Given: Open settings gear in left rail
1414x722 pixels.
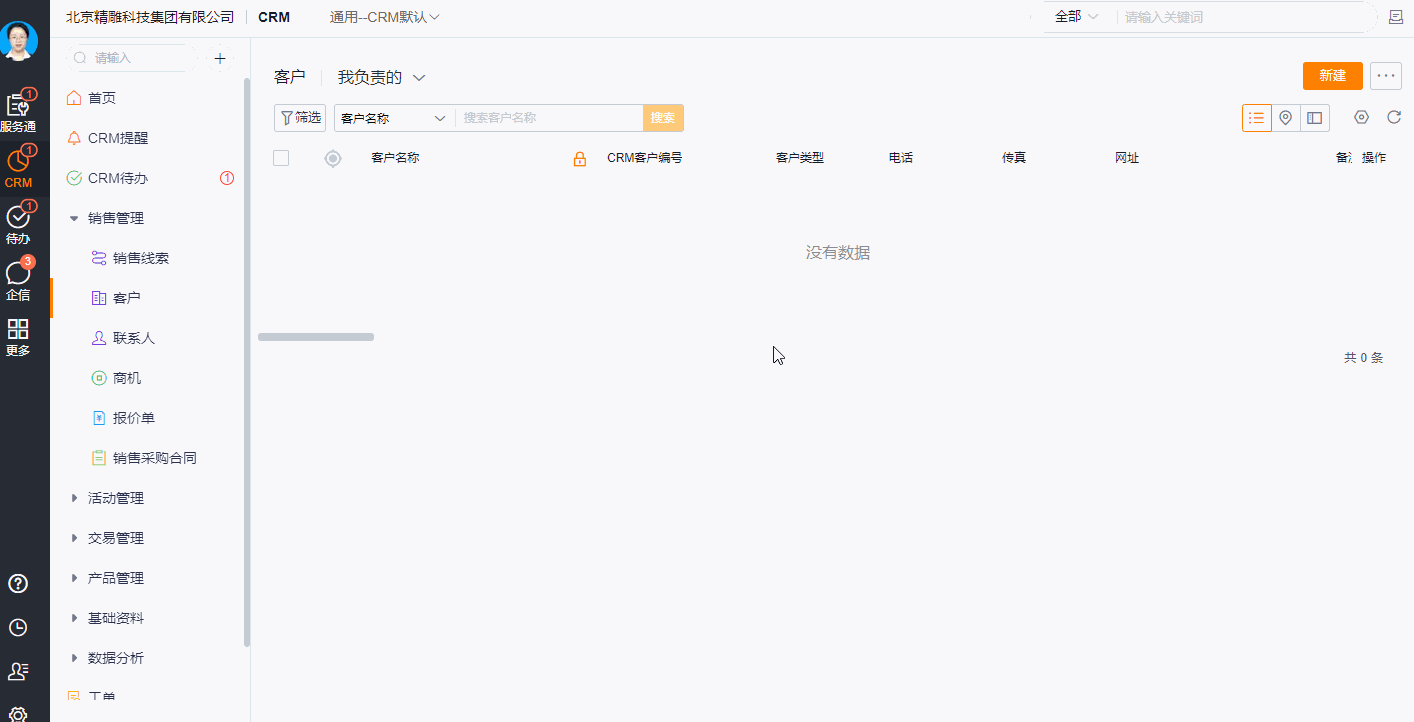Looking at the screenshot, I should tap(18, 714).
